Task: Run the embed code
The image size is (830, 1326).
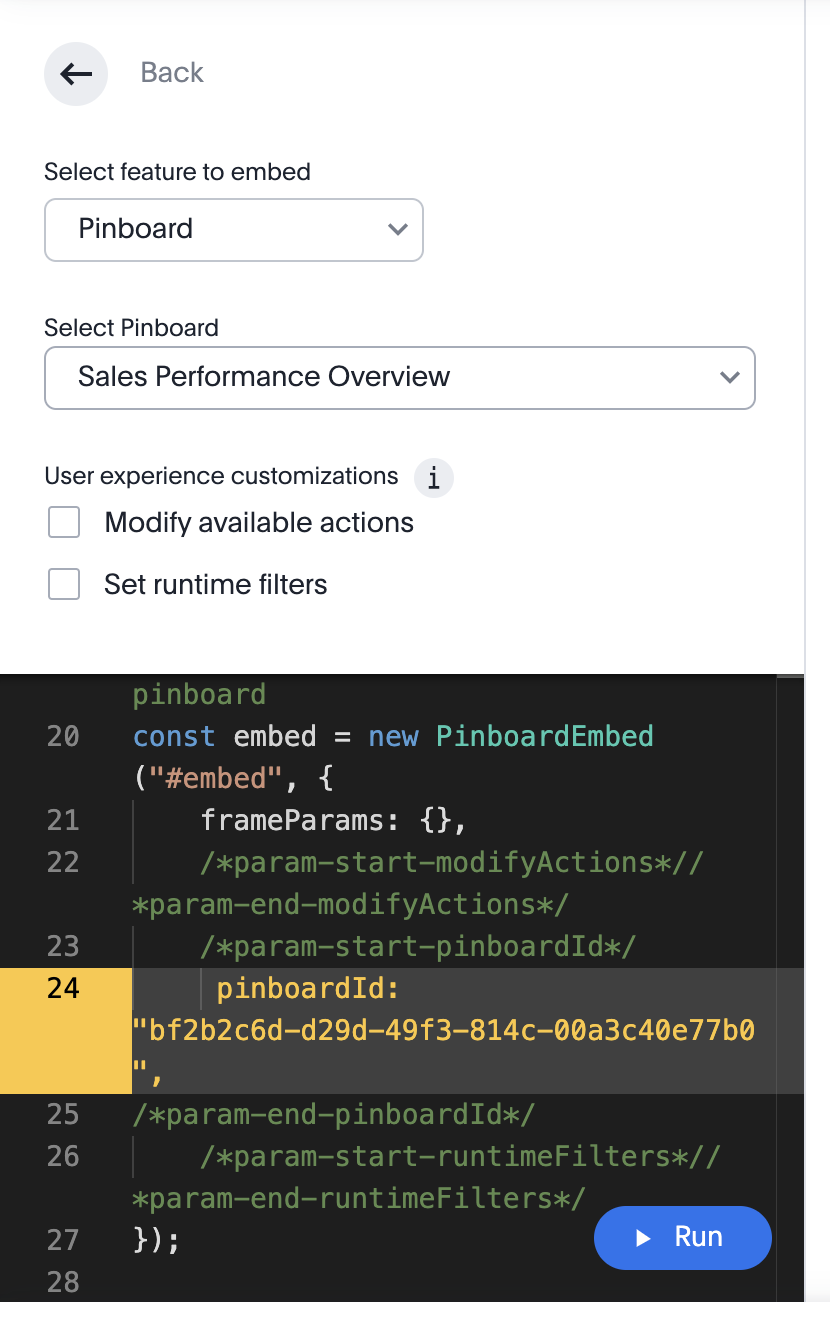Action: coord(683,1238)
